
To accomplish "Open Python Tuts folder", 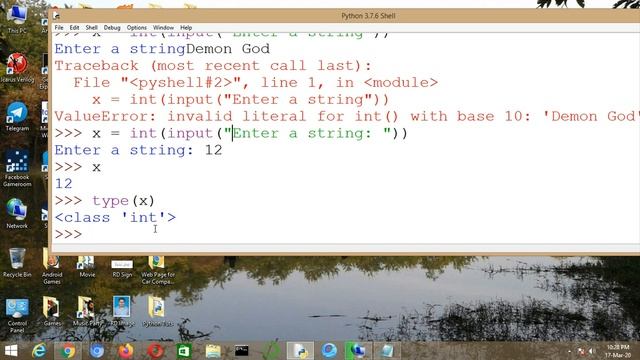I will (157, 311).
